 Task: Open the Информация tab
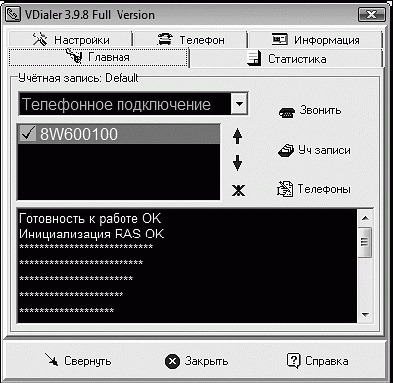(315, 40)
